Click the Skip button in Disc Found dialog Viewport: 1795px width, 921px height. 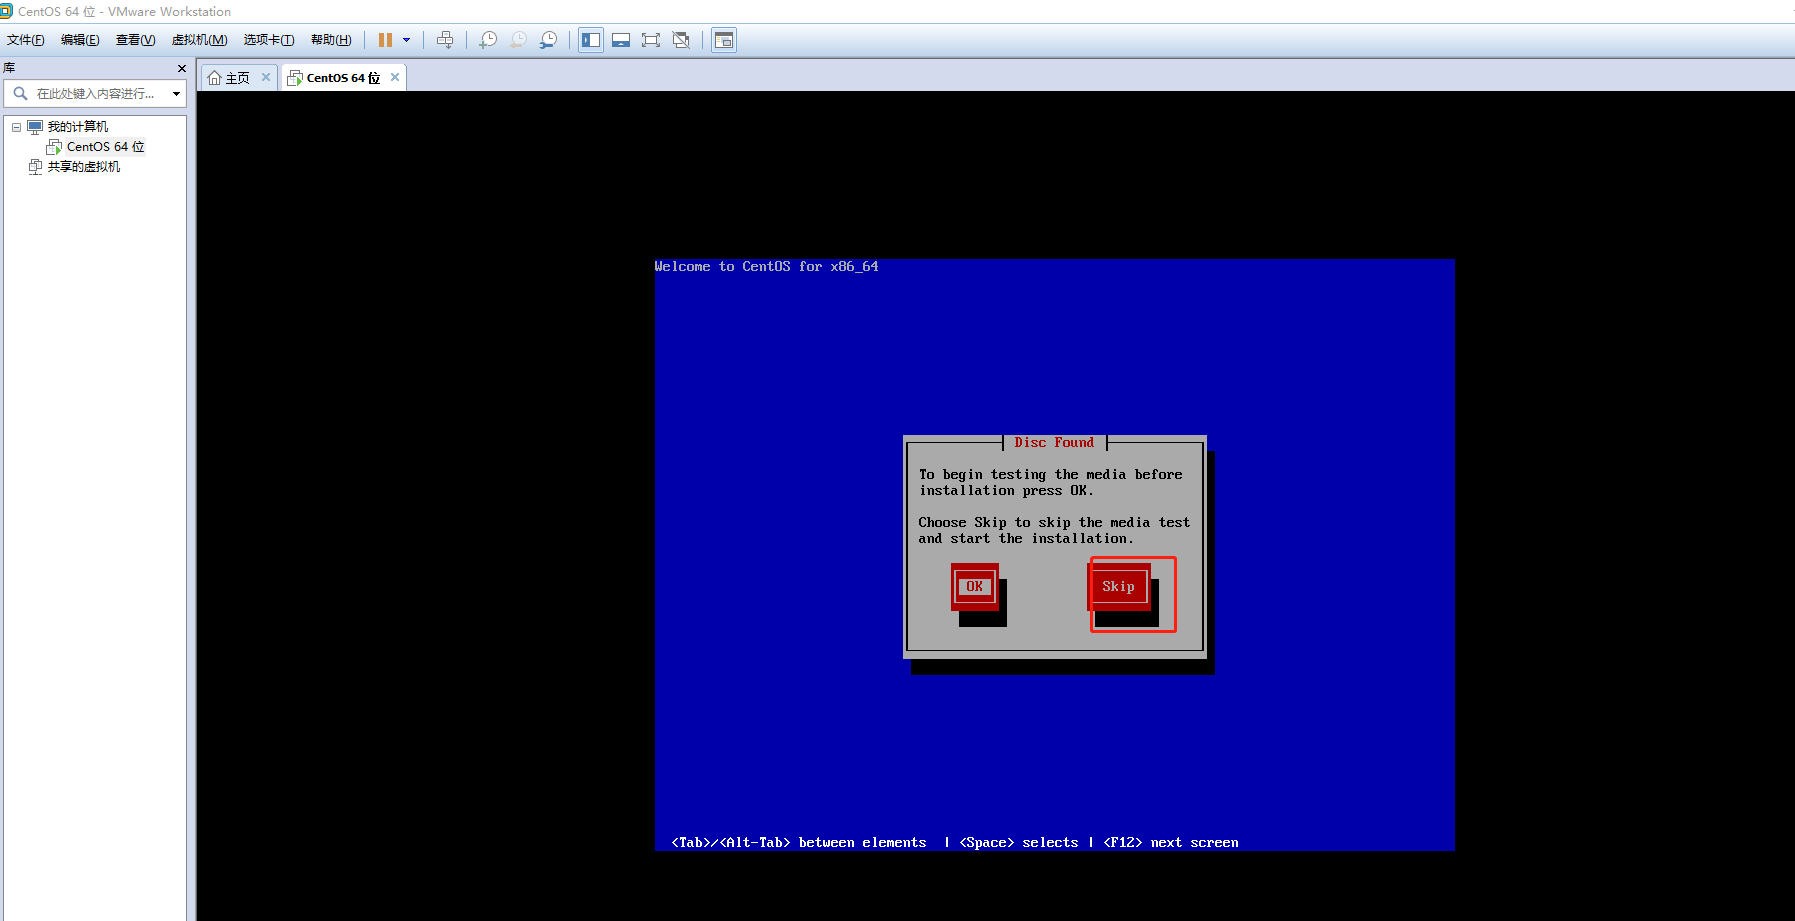pos(1118,587)
